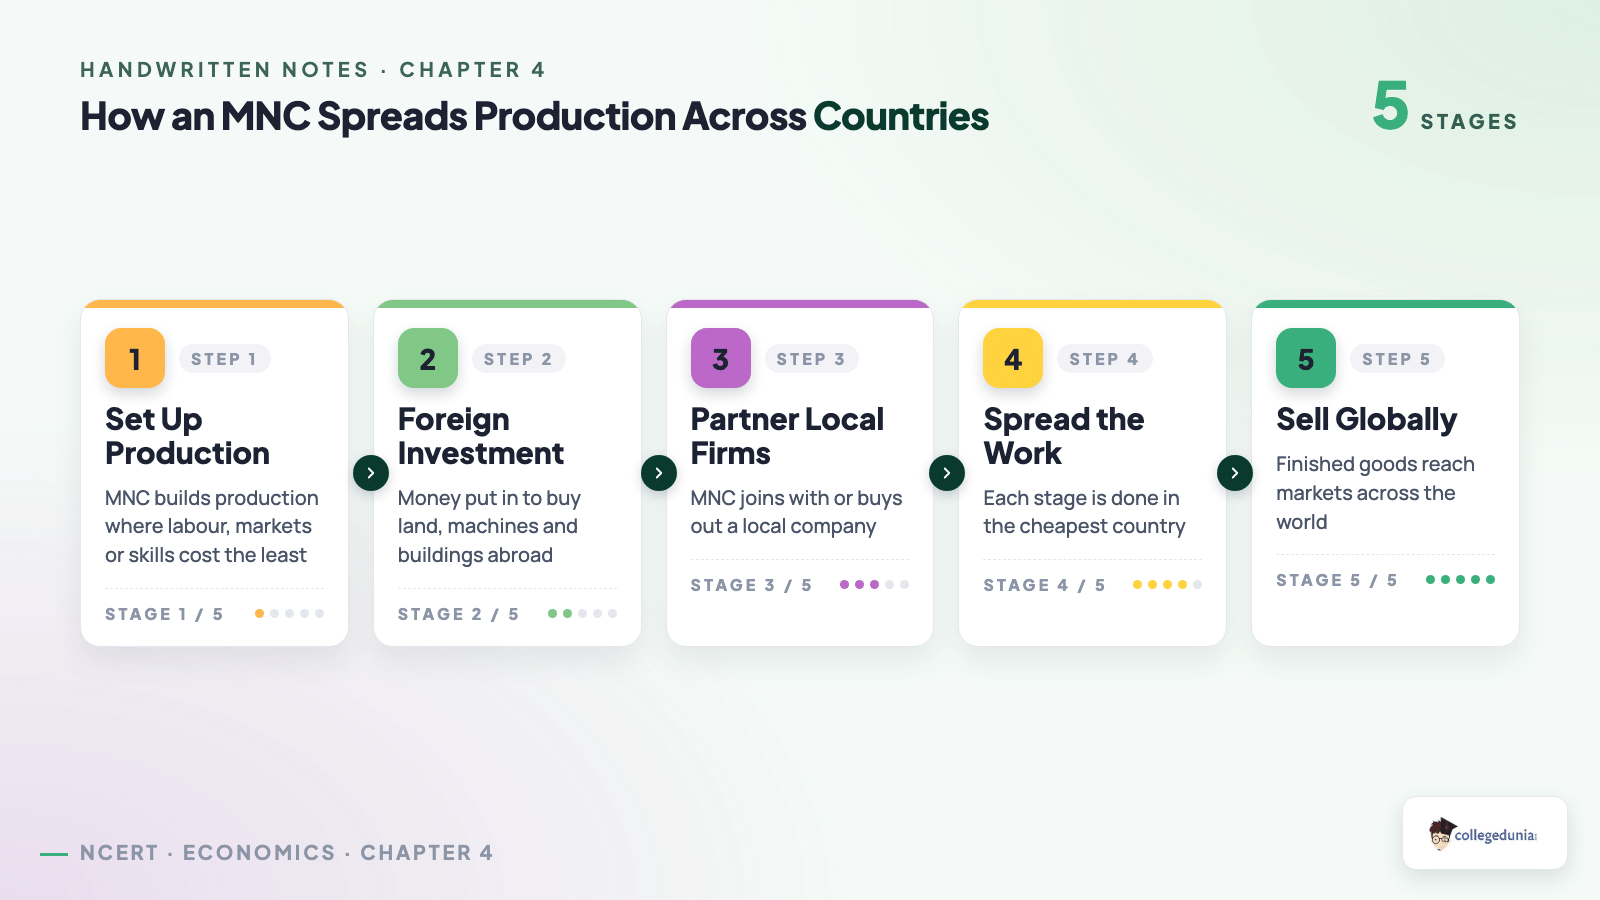Image resolution: width=1600 pixels, height=900 pixels.
Task: Click the purple number 3 badge
Action: pos(721,358)
